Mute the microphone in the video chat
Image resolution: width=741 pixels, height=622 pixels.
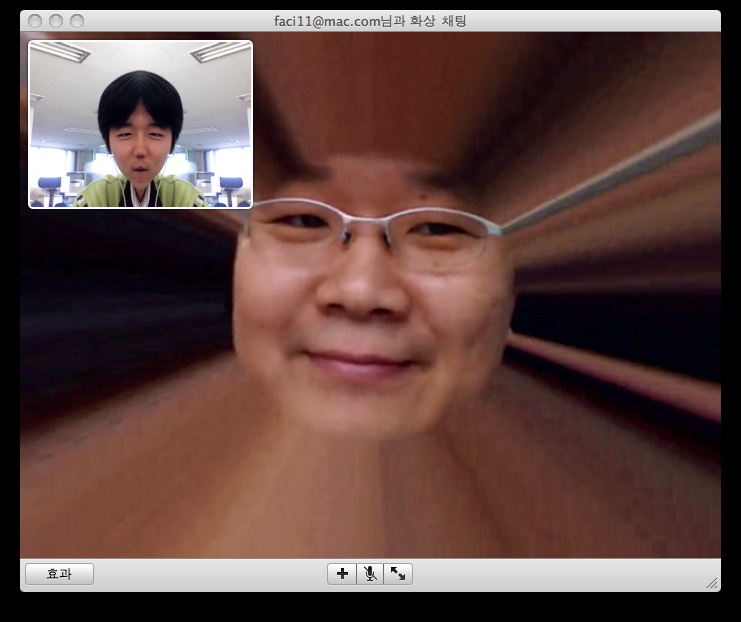point(370,574)
